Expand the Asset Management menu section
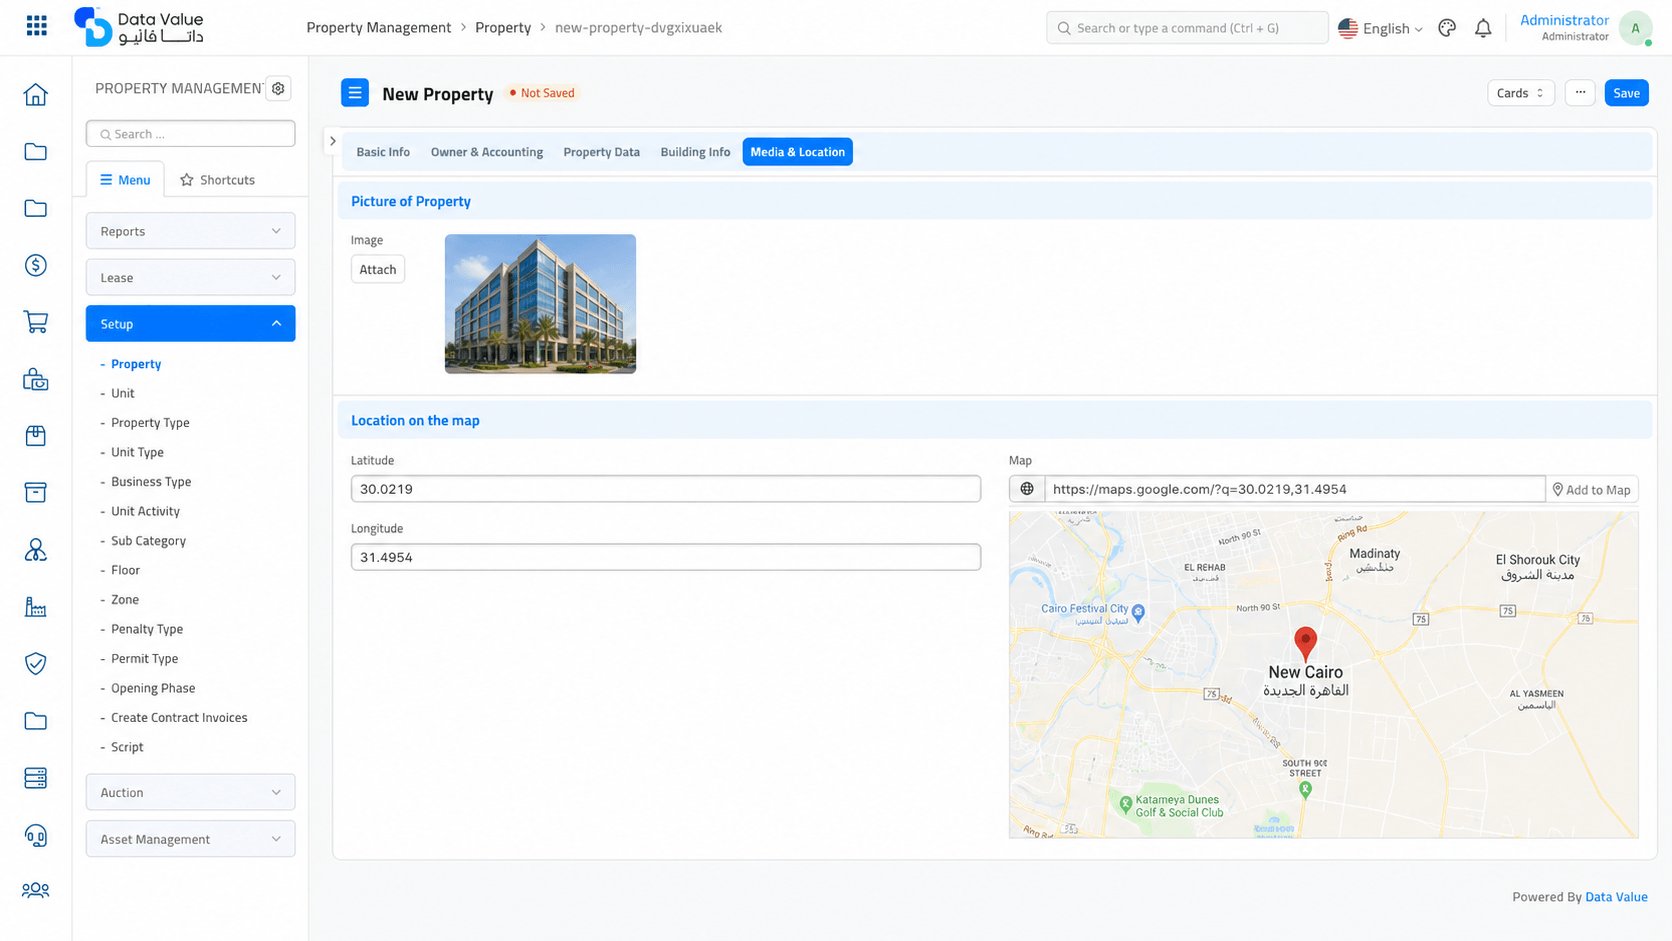This screenshot has width=1672, height=941. point(190,839)
